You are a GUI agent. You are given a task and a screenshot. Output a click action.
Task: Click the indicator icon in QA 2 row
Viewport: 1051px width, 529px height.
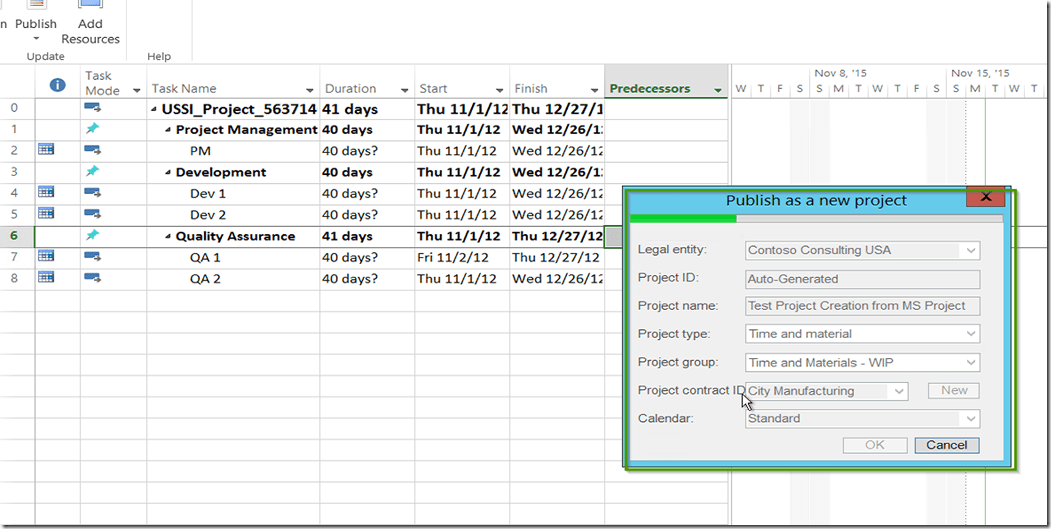tap(46, 278)
